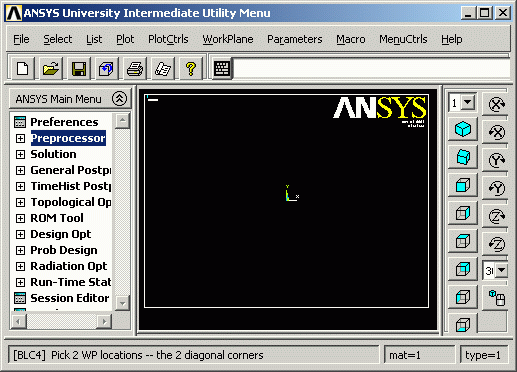
Task: Click the rotate about Z clockwise icon
Action: [x=497, y=216]
